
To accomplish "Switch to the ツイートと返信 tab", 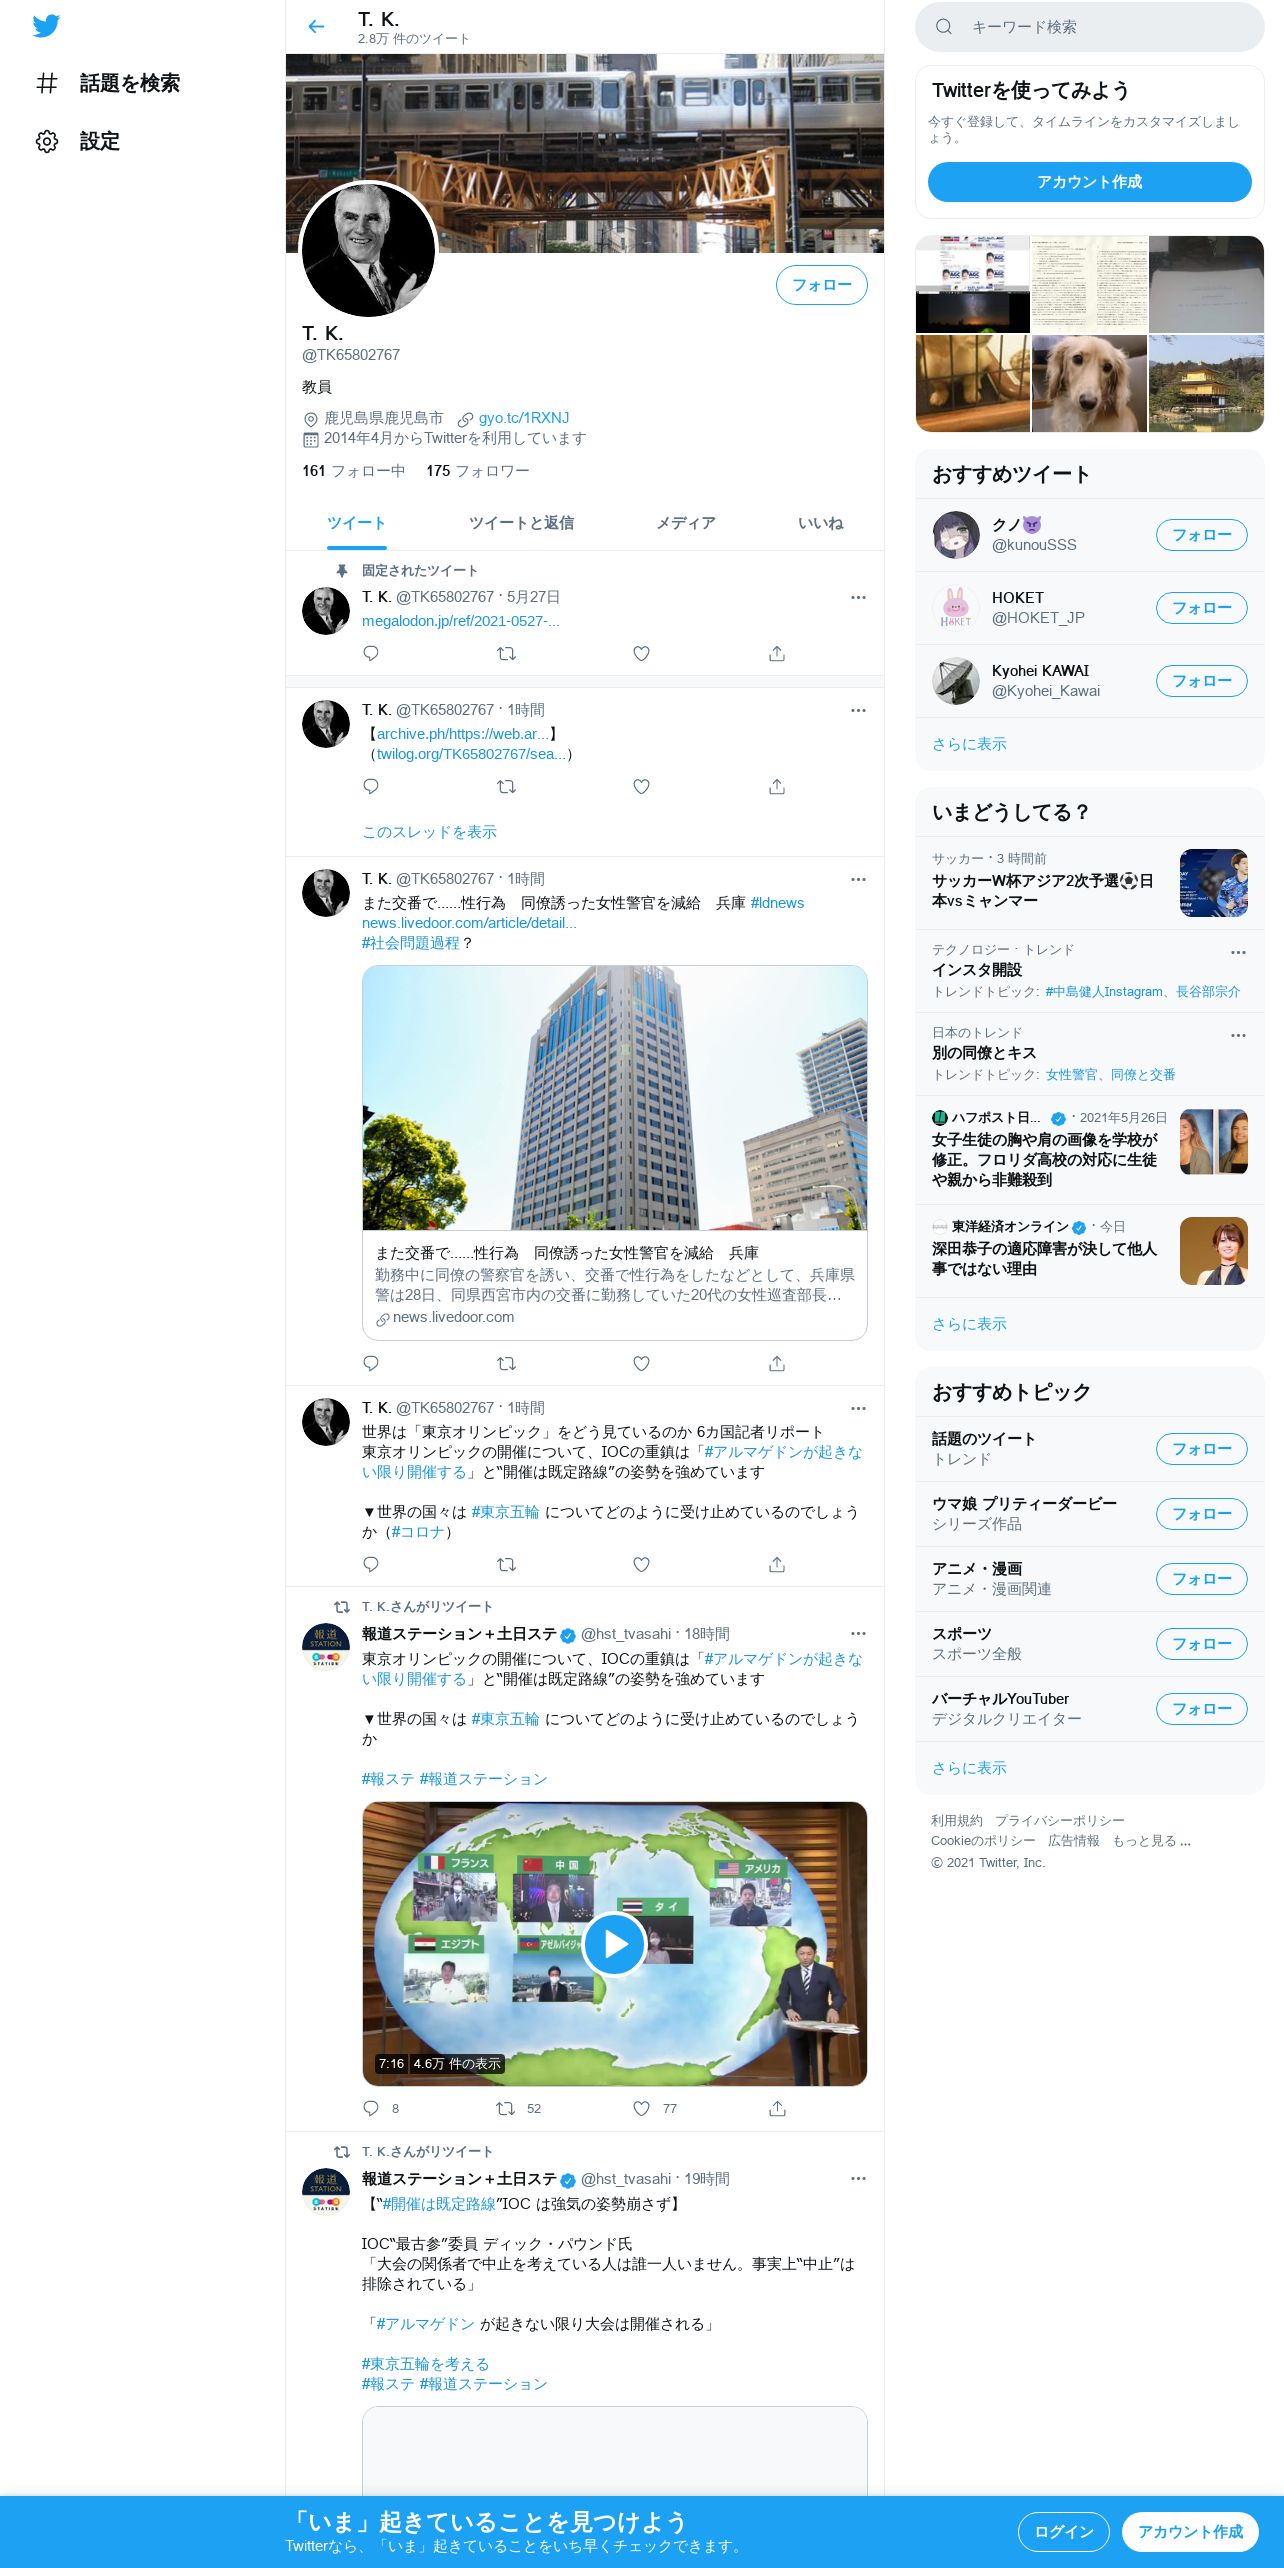I will tap(521, 523).
